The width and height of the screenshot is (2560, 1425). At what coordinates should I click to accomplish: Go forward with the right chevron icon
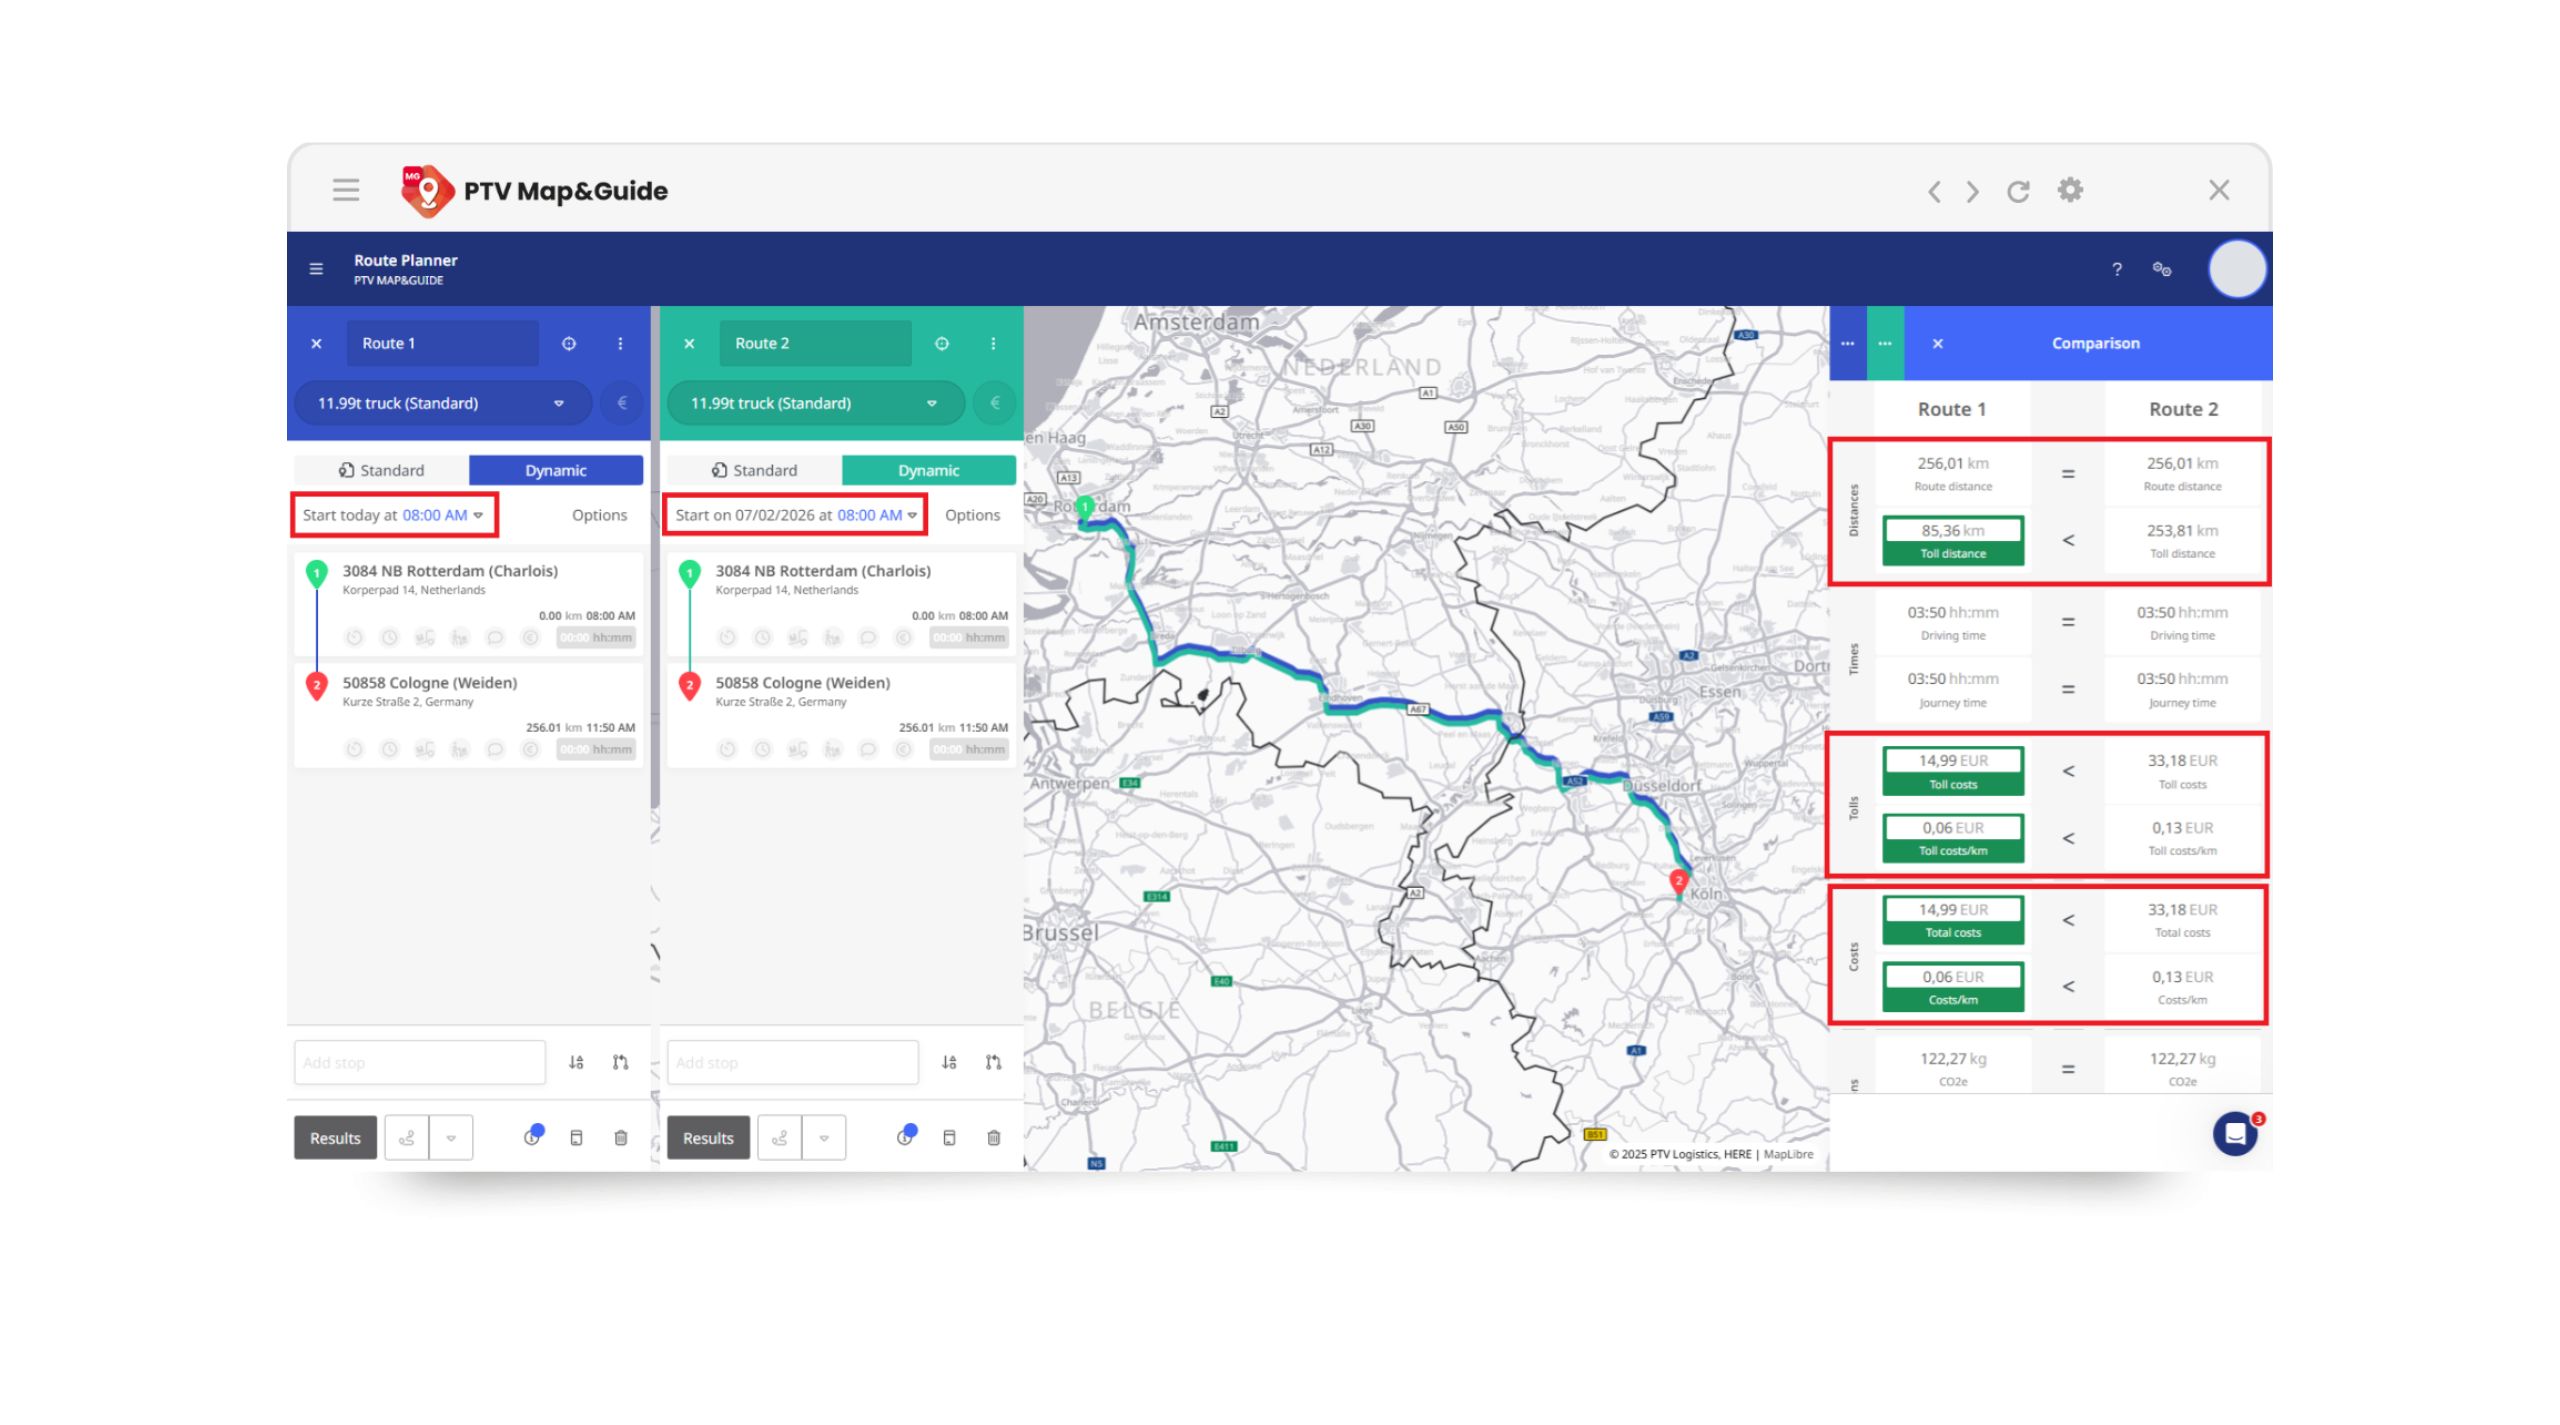1972,191
